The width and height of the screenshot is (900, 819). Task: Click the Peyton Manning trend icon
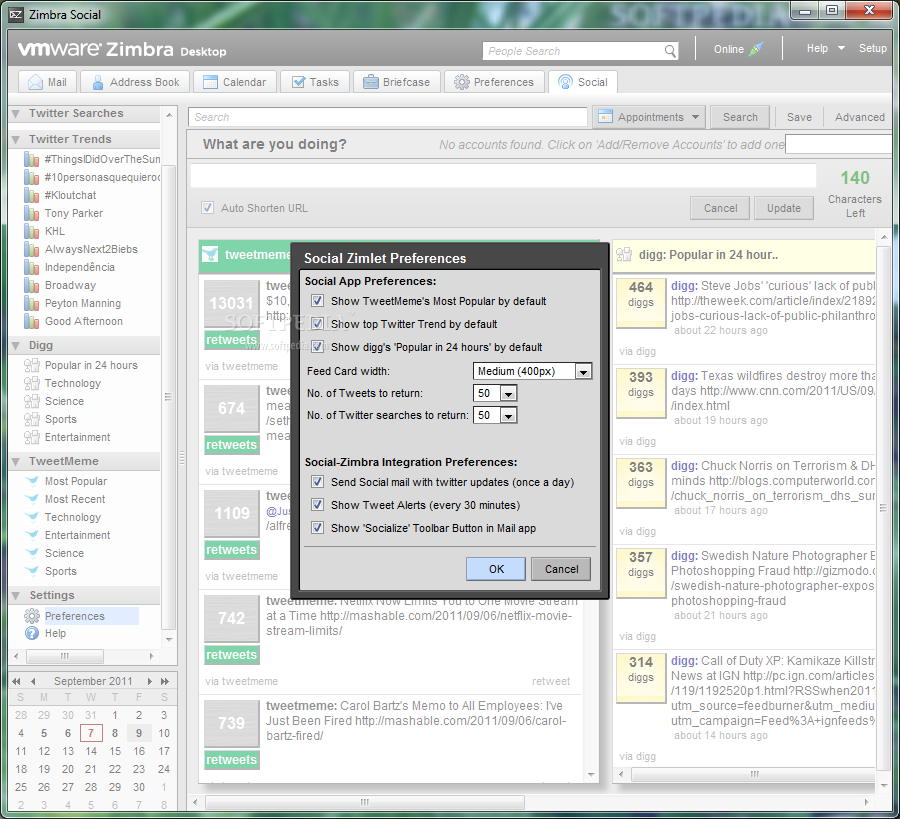point(32,303)
